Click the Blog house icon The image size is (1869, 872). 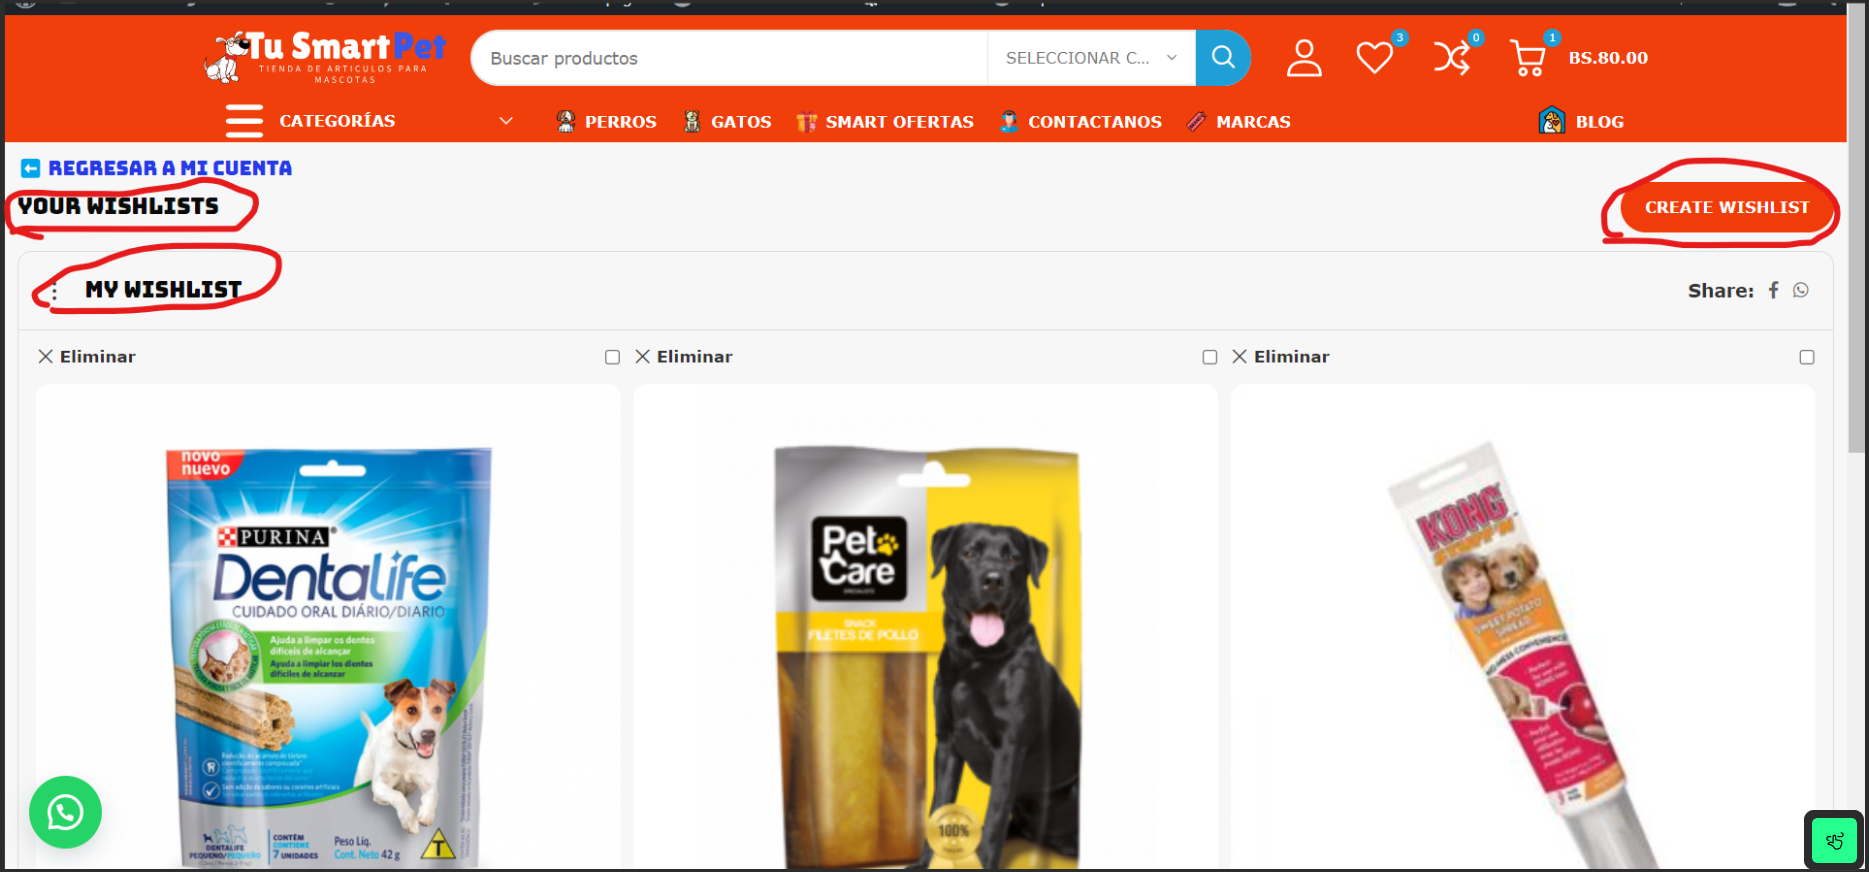pyautogui.click(x=1552, y=120)
